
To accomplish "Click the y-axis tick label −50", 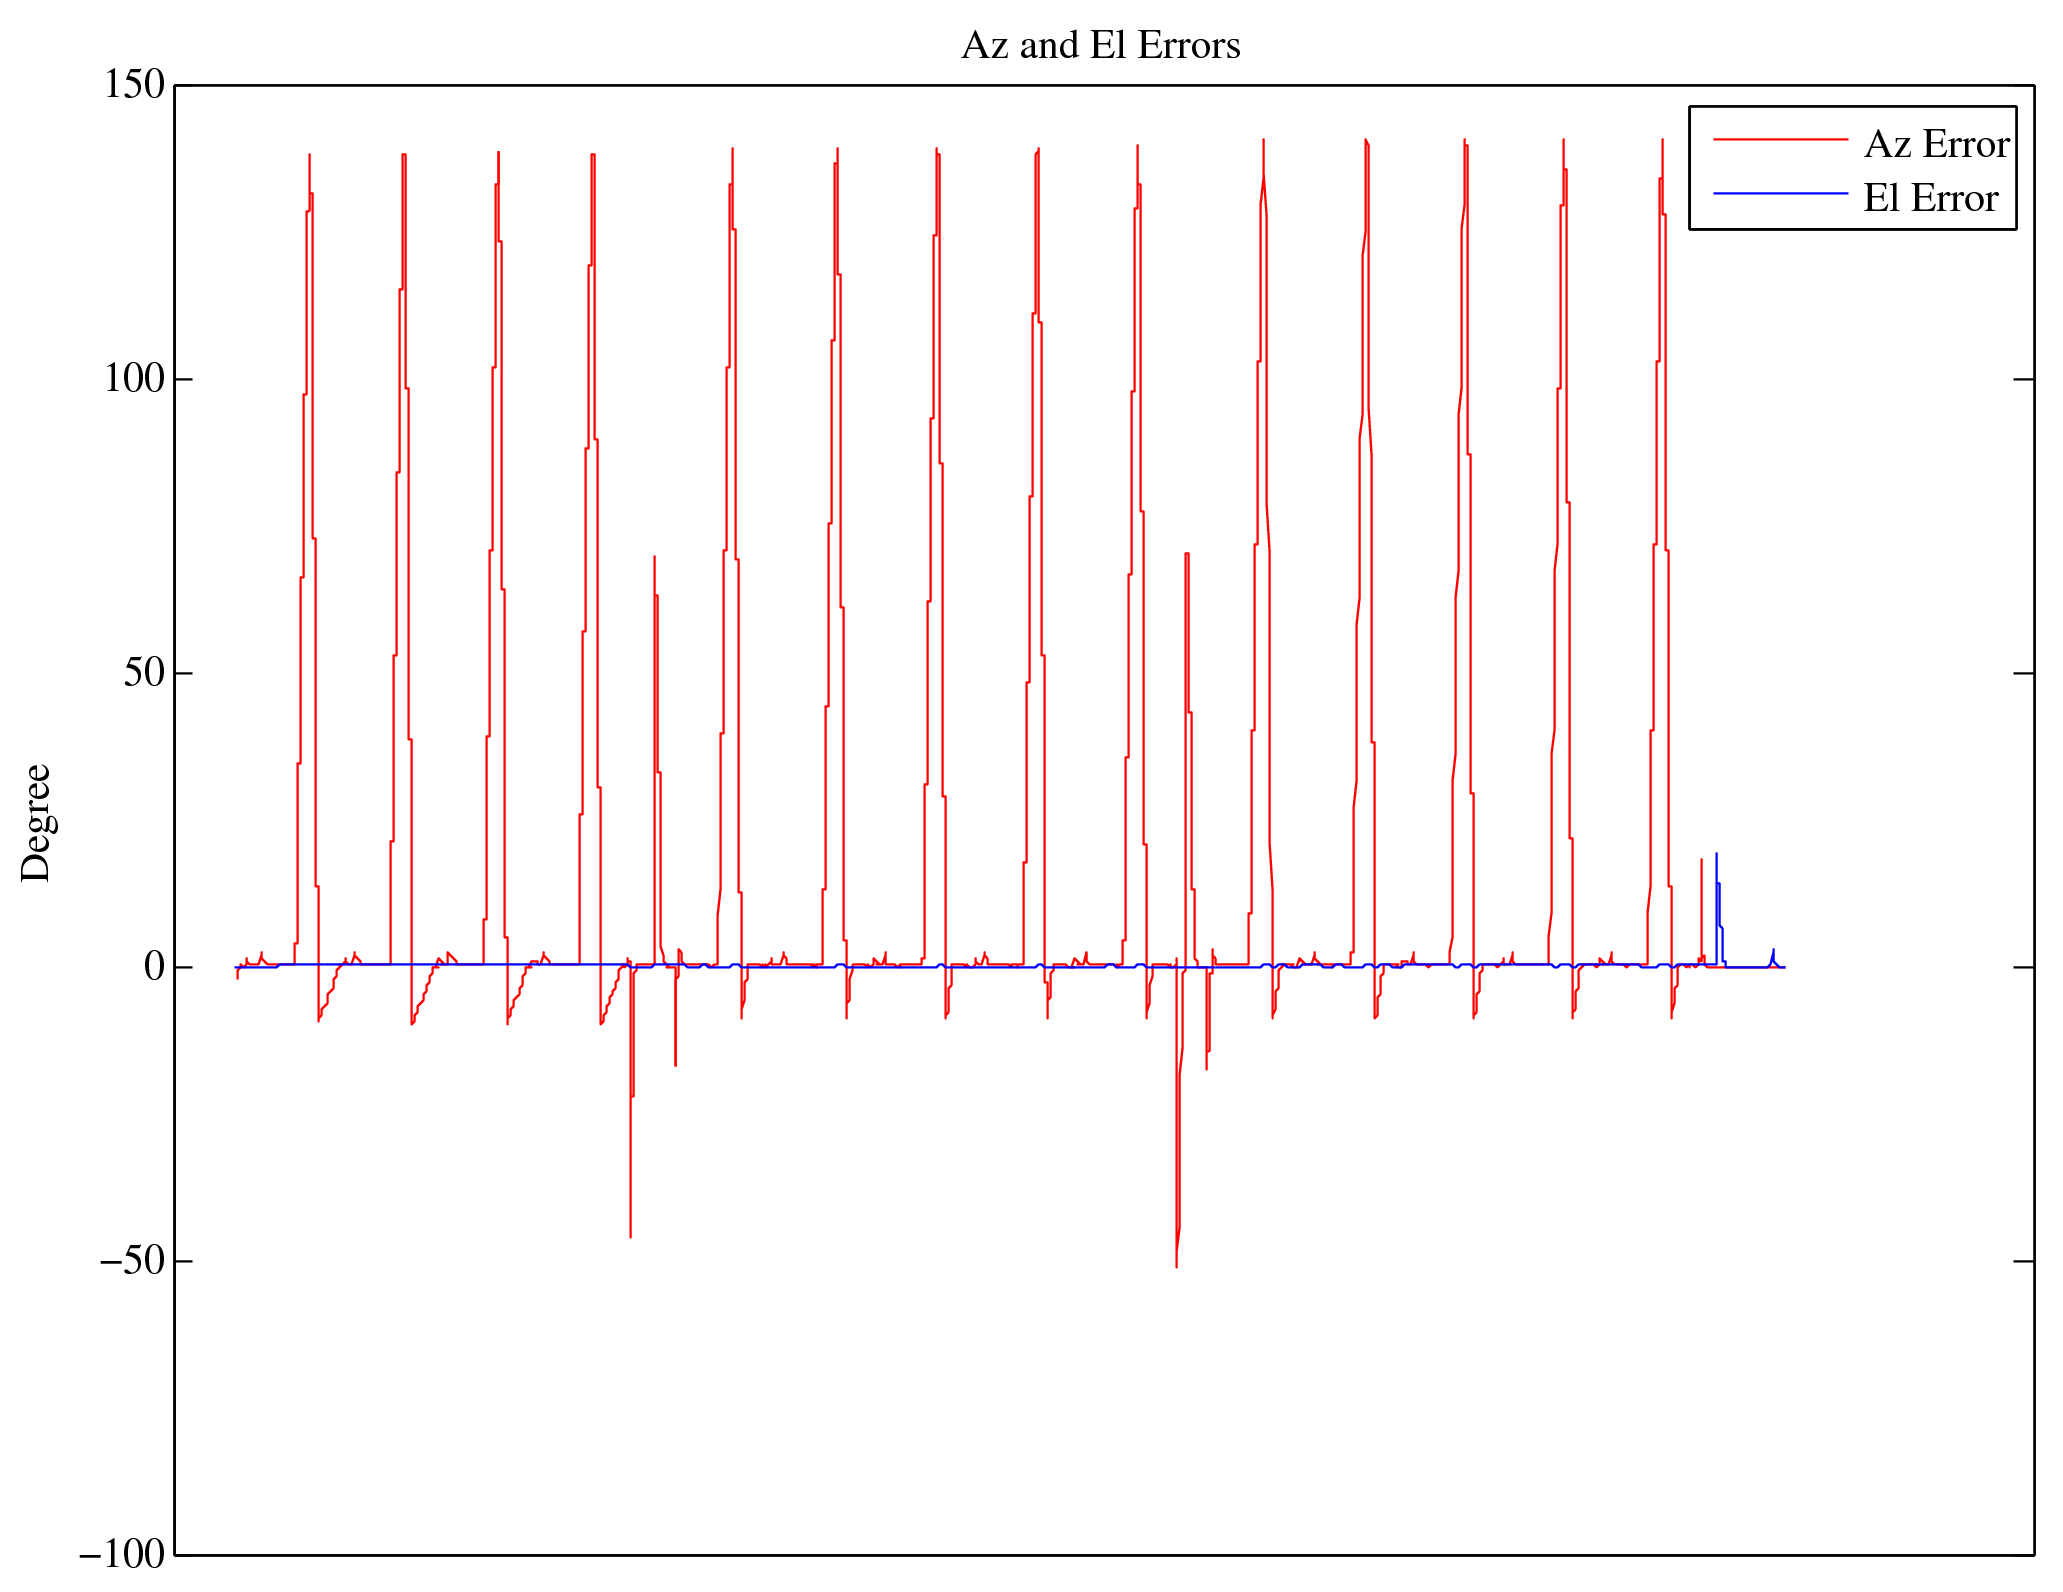I will (x=132, y=1261).
